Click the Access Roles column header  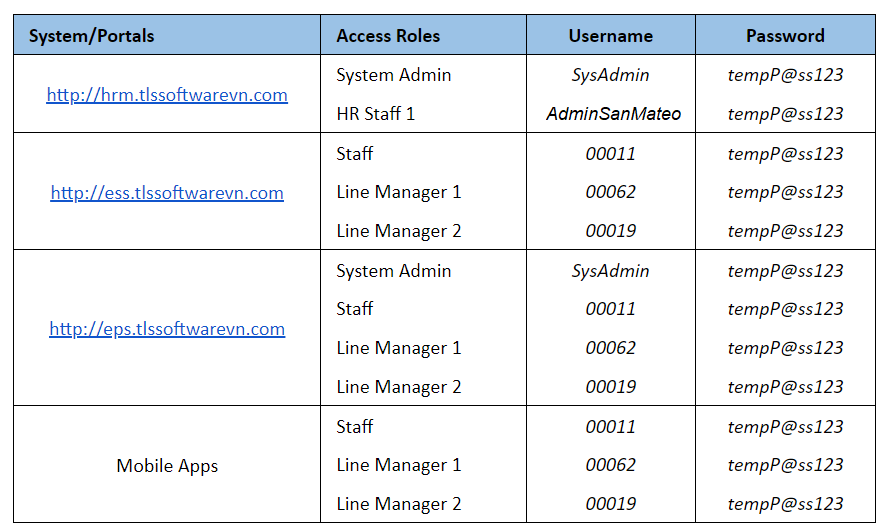point(388,36)
